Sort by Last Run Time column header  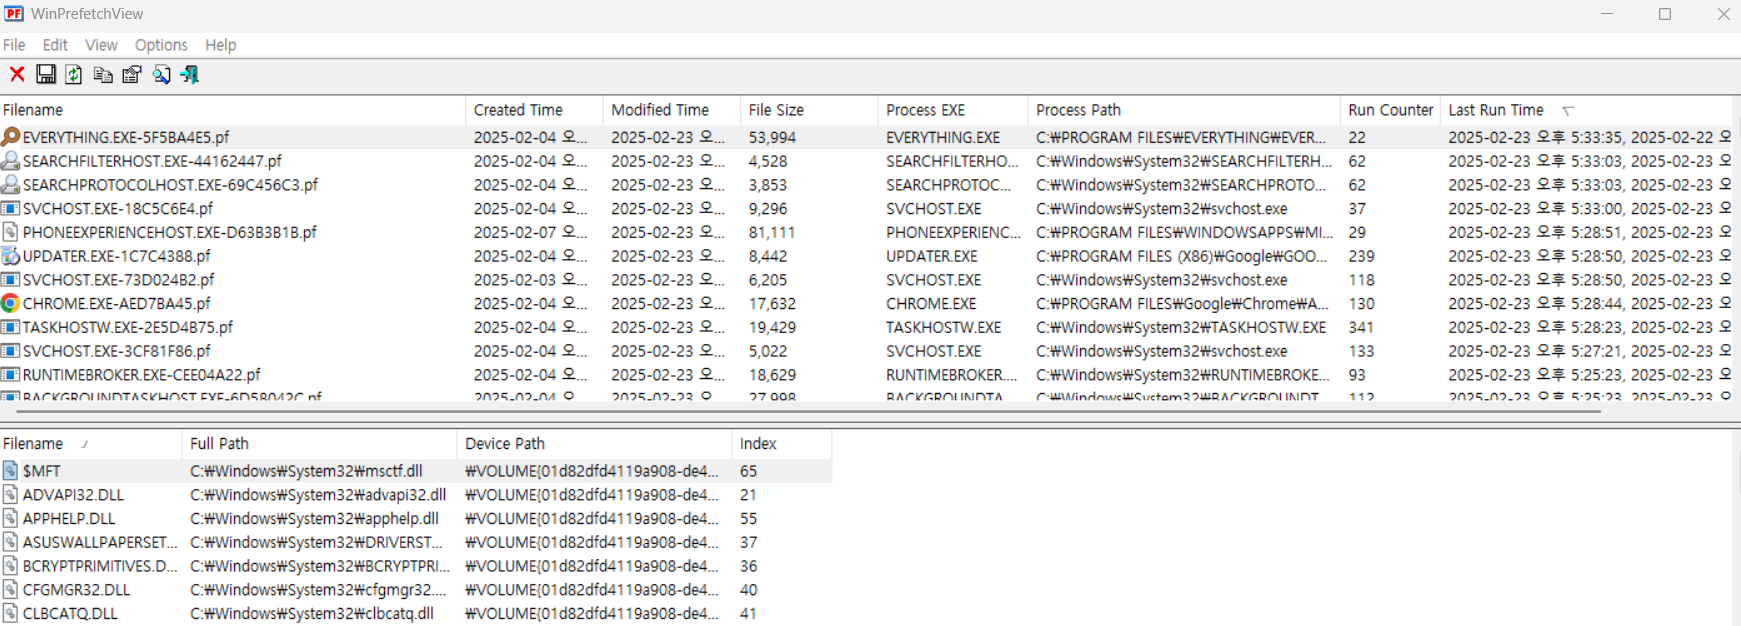click(1586, 110)
